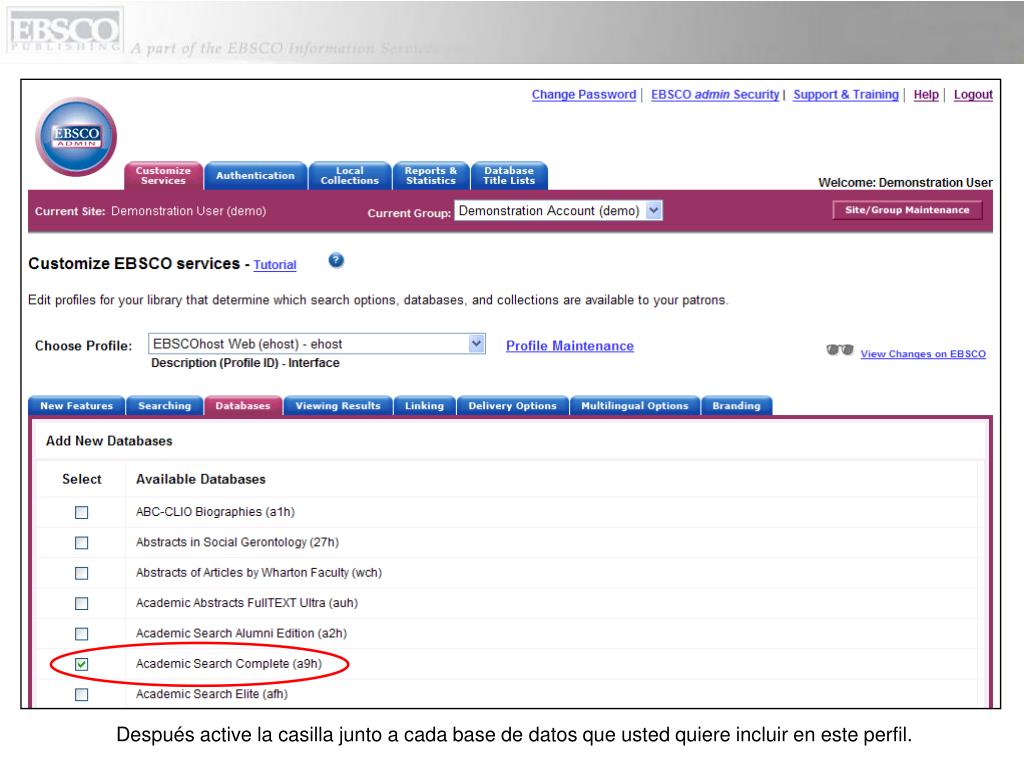
Task: Open Database Title Lists tab
Action: pyautogui.click(x=509, y=176)
